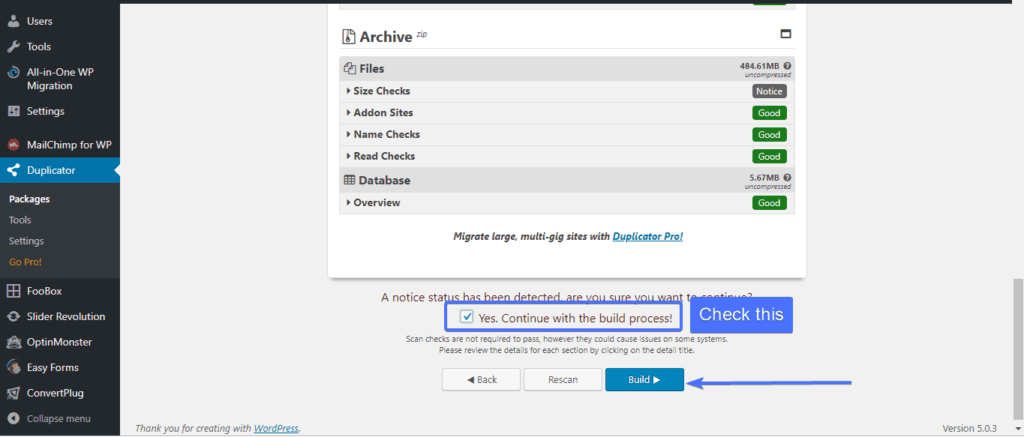
Task: Check 'Yes. Continue with the build process!'
Action: click(x=467, y=317)
